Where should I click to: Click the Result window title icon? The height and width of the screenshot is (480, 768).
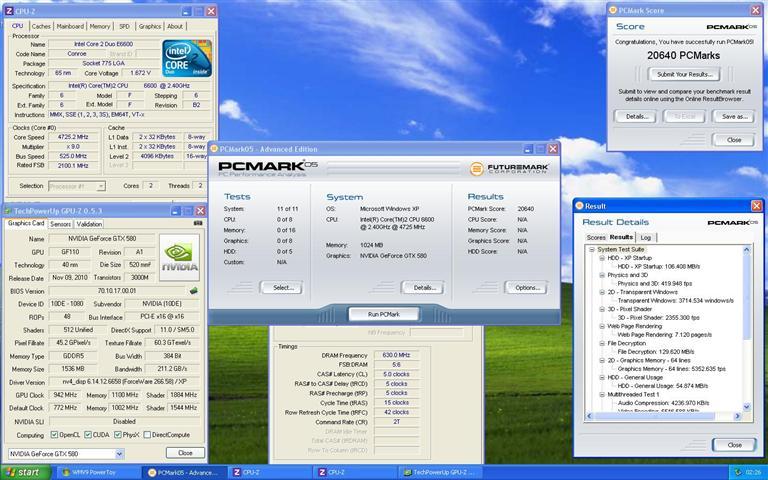coord(578,206)
